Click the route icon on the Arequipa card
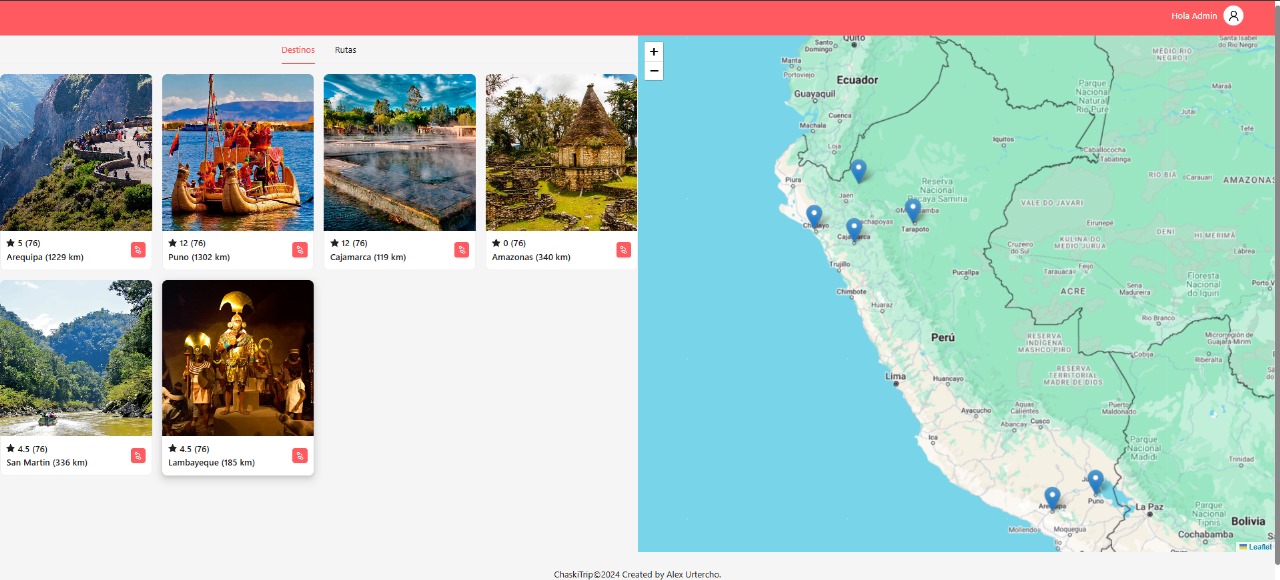Screen dimensions: 1280x580 pyautogui.click(x=138, y=250)
